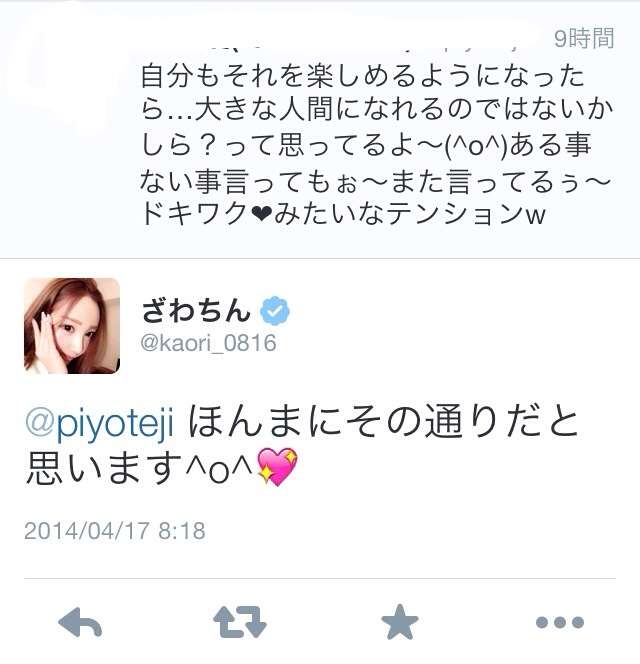Open the parent tweet starting 自分もそれを楽しめる
Viewport: 640px width, 664px height.
click(377, 144)
